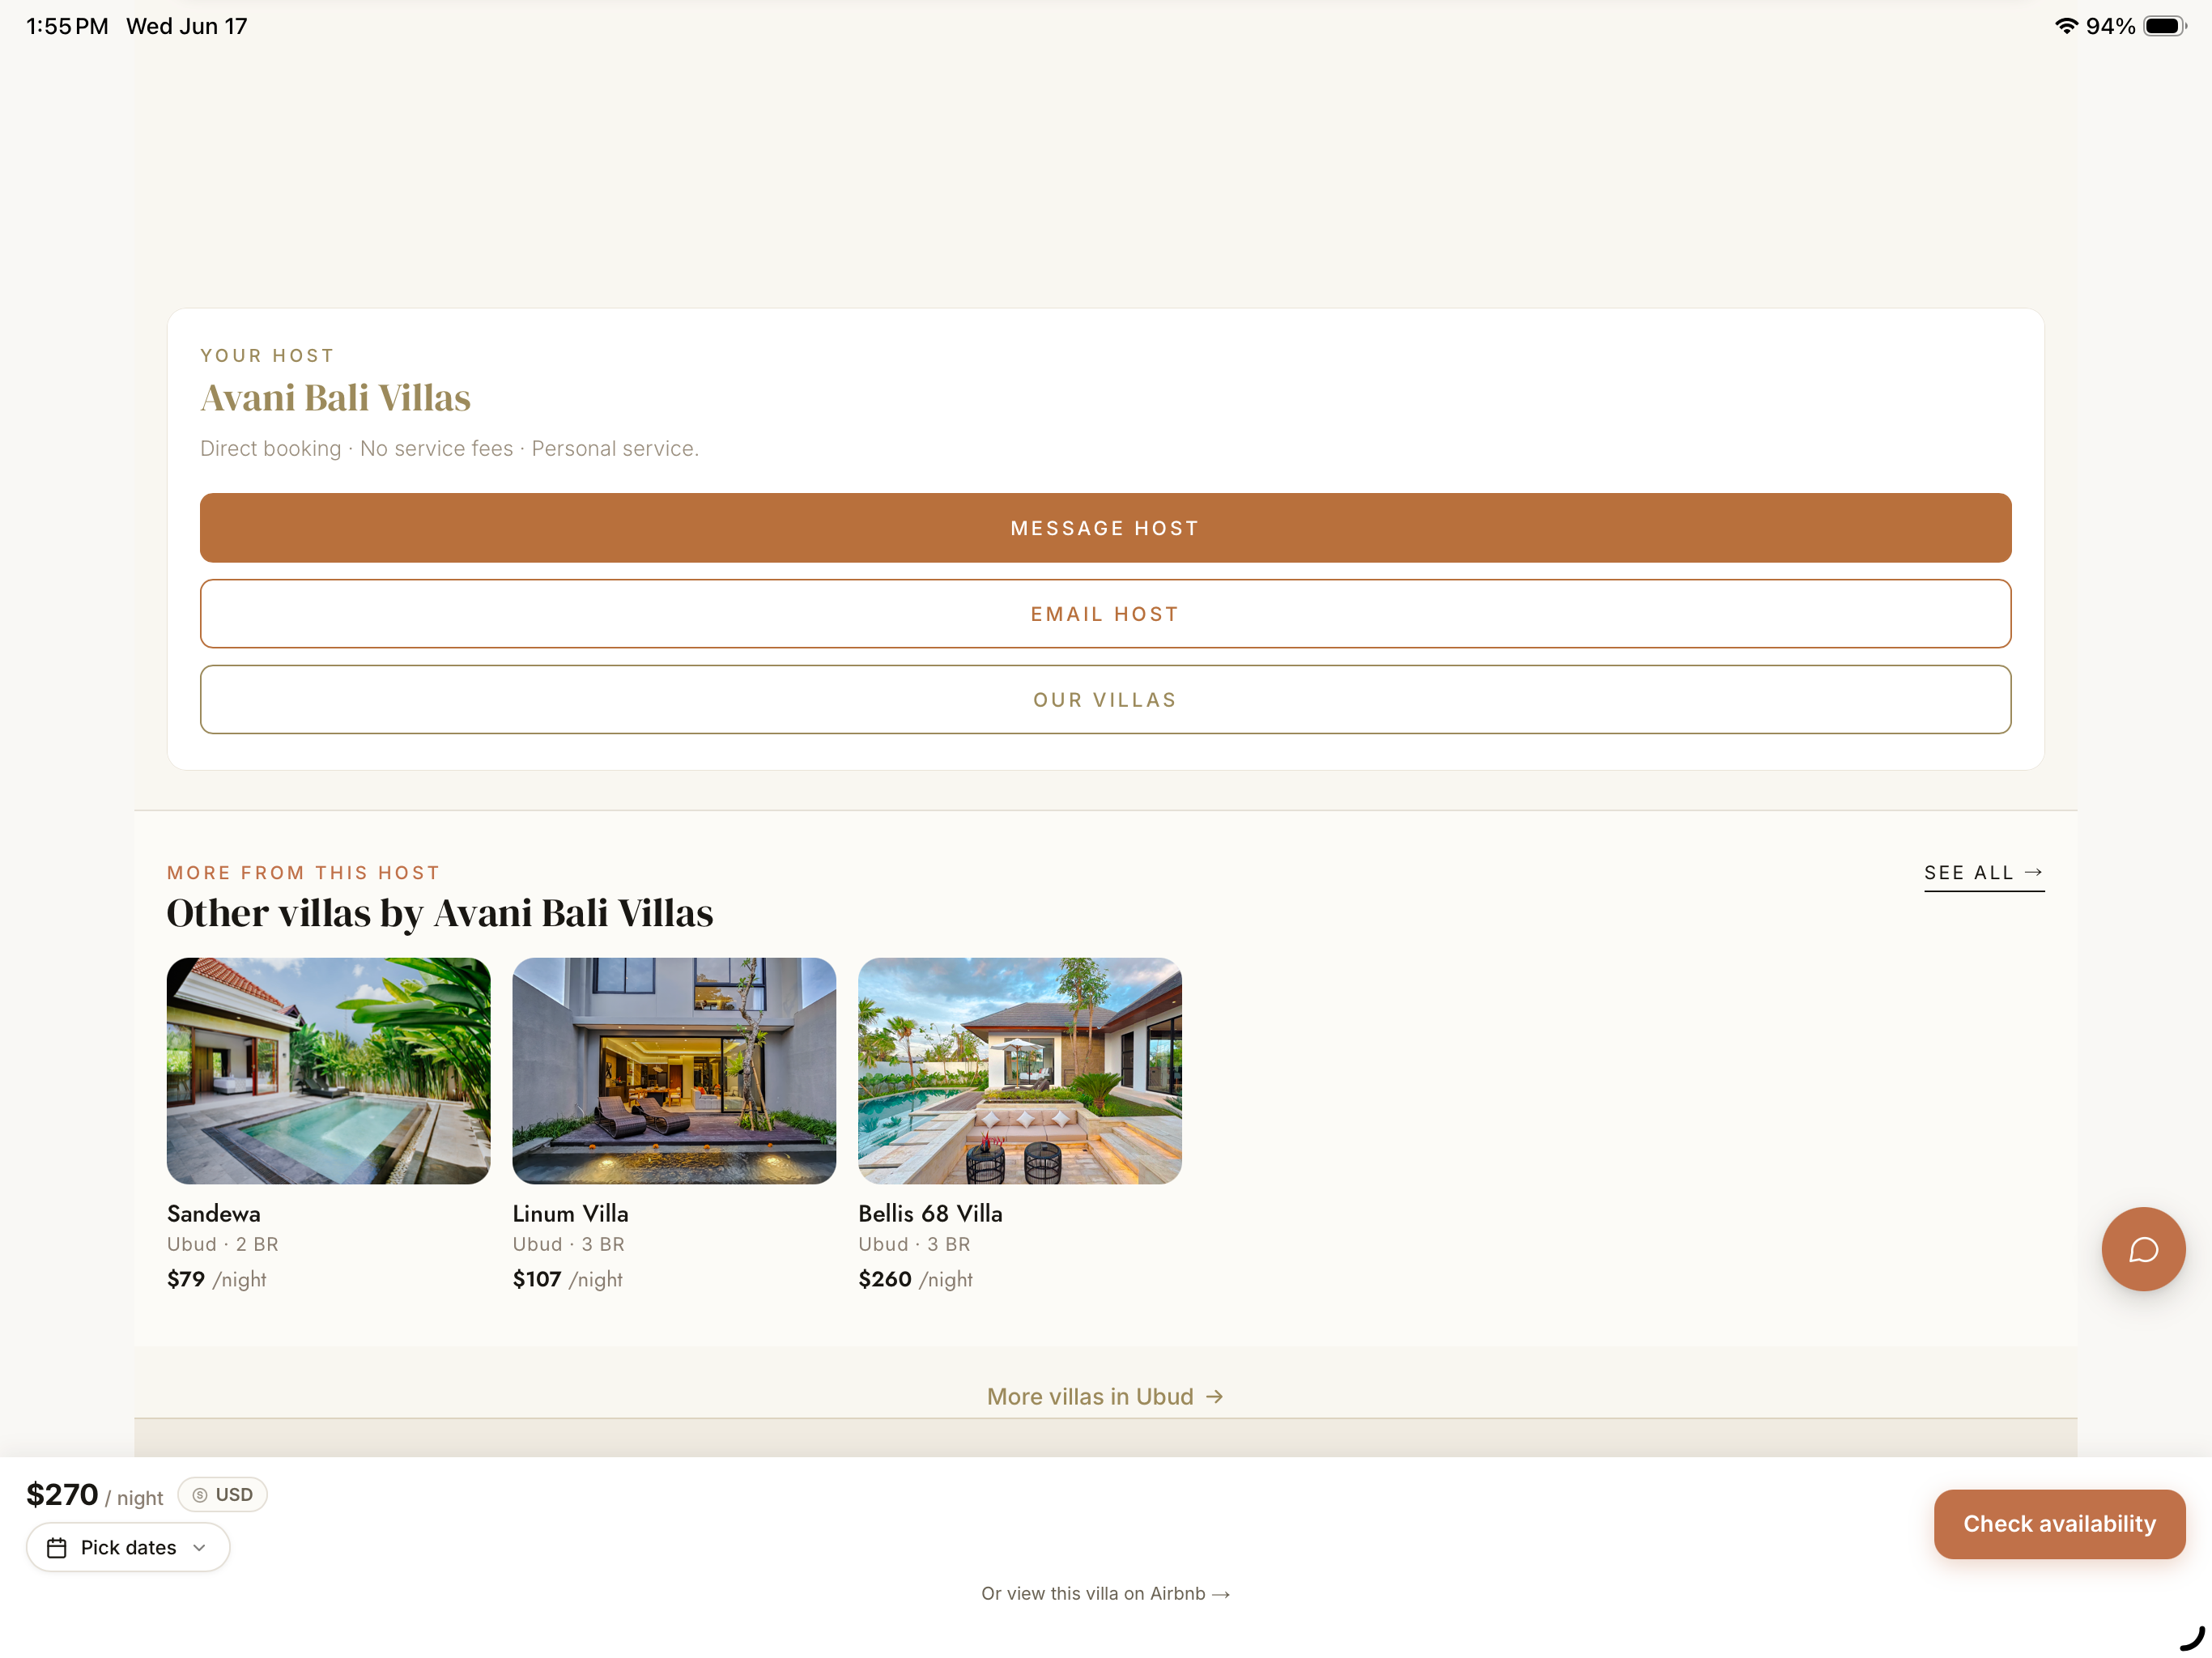Viewport: 2212px width, 1658px height.
Task: Click the Message Host button
Action: click(1105, 527)
